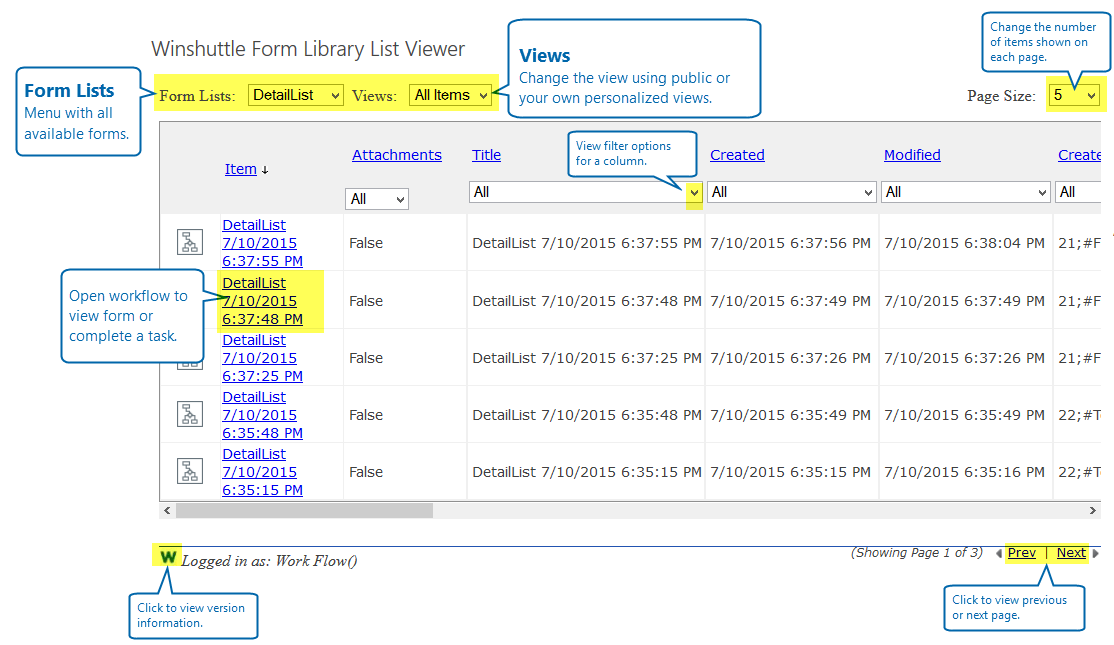Open the DetailList 7/10/2015 6:35:48 PM item link
Screen dimensions: 1114x645
(x=262, y=415)
